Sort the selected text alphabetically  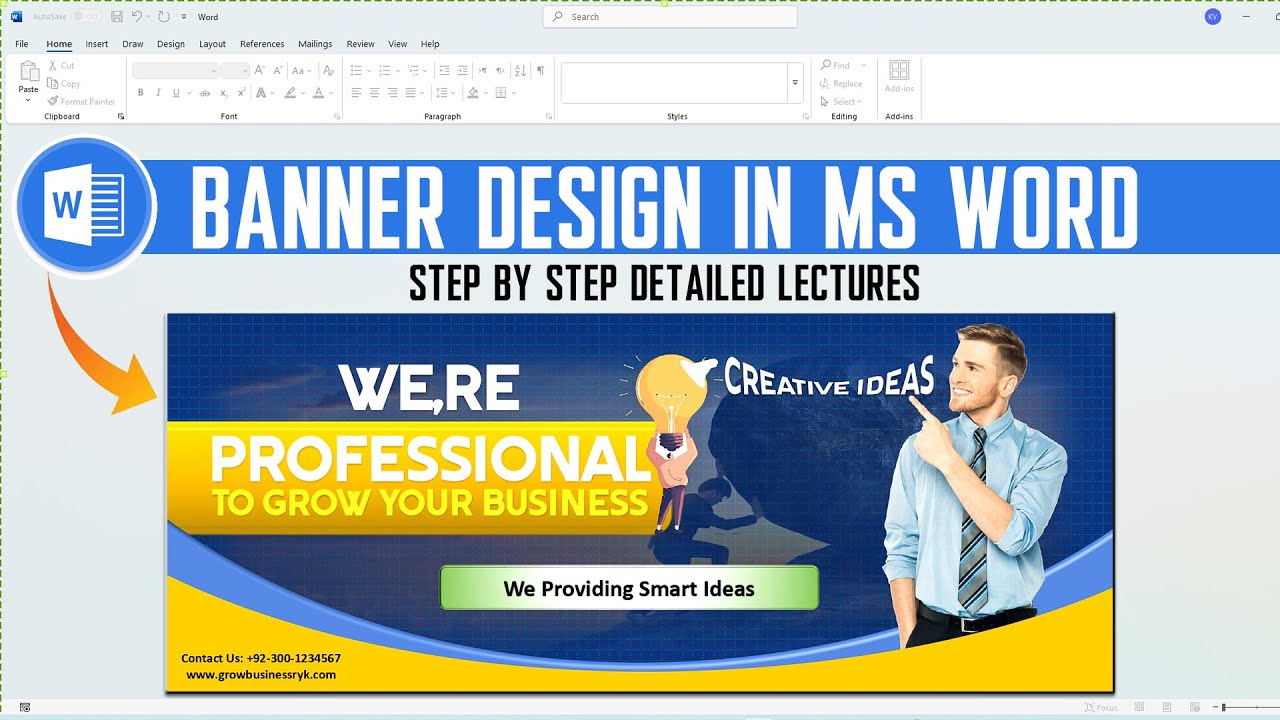click(x=520, y=70)
